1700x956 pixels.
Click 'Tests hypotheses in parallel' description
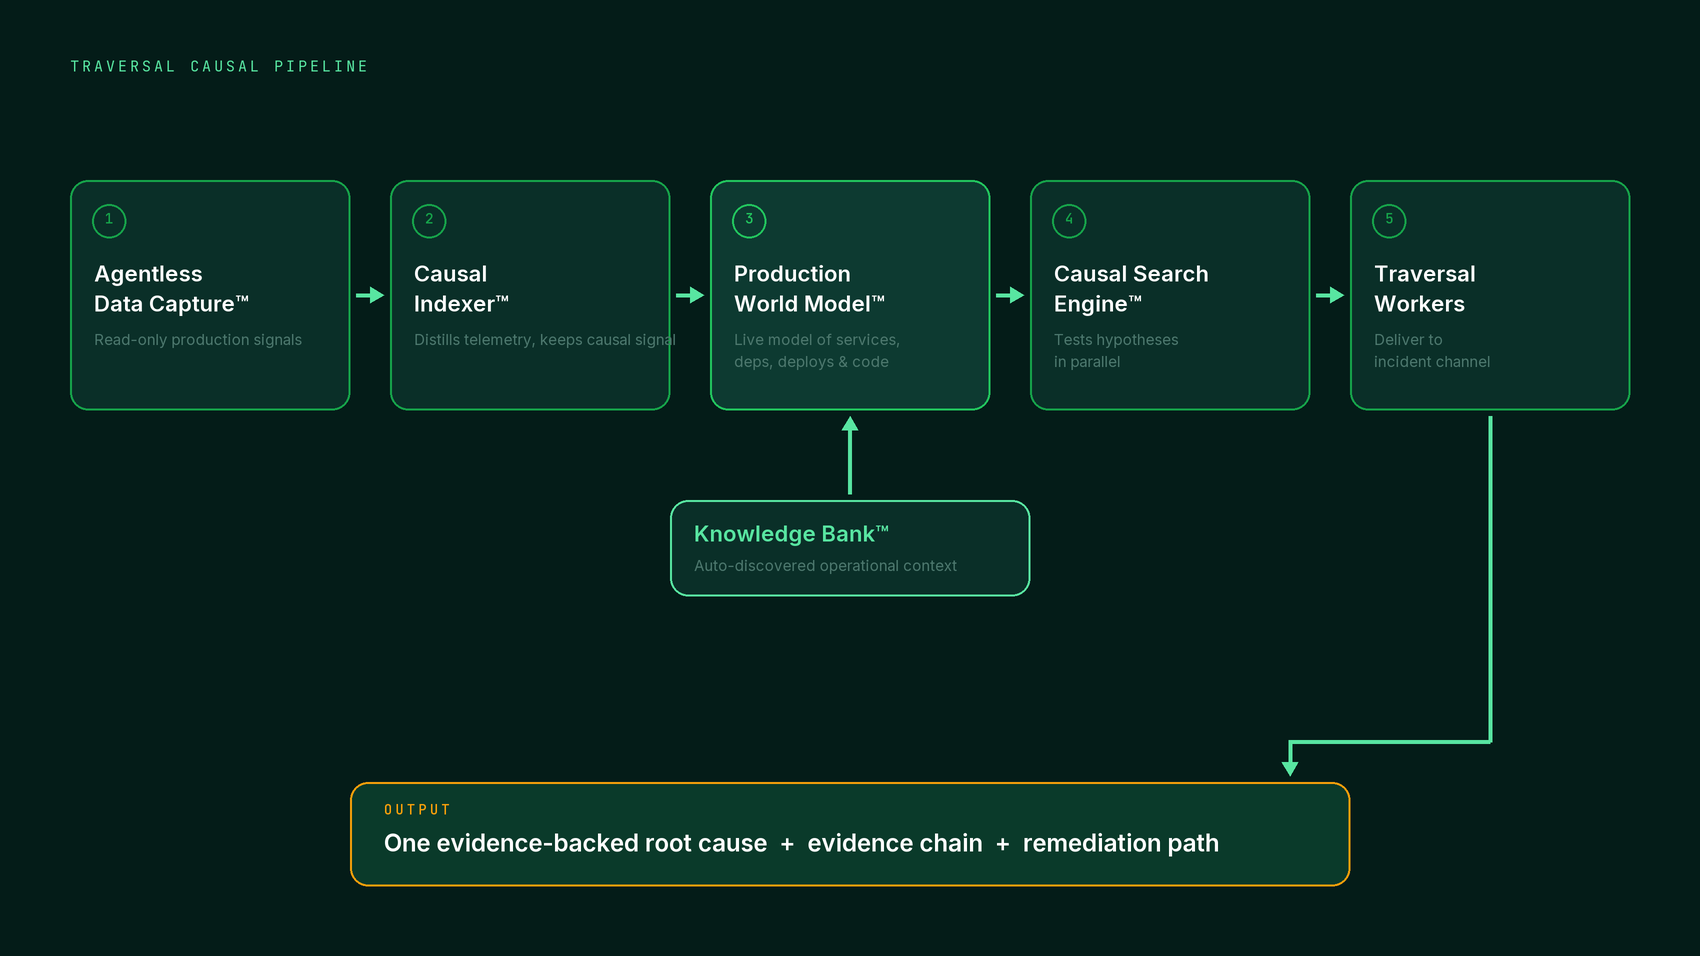pyautogui.click(x=1116, y=351)
